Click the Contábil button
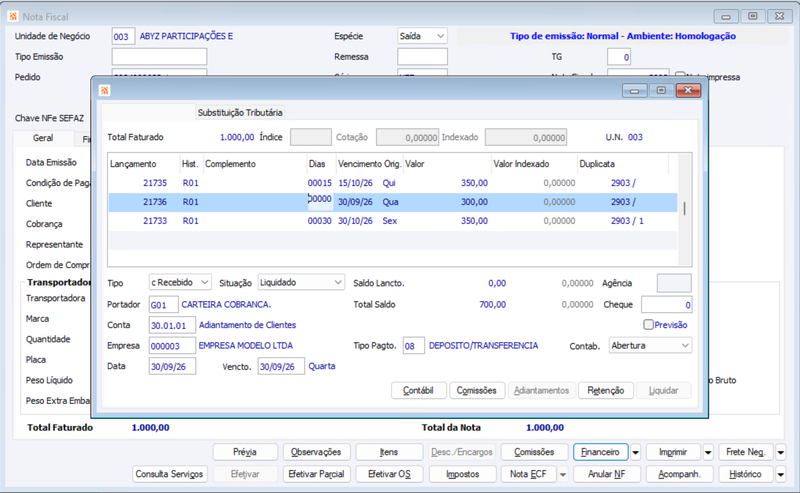 pos(418,390)
